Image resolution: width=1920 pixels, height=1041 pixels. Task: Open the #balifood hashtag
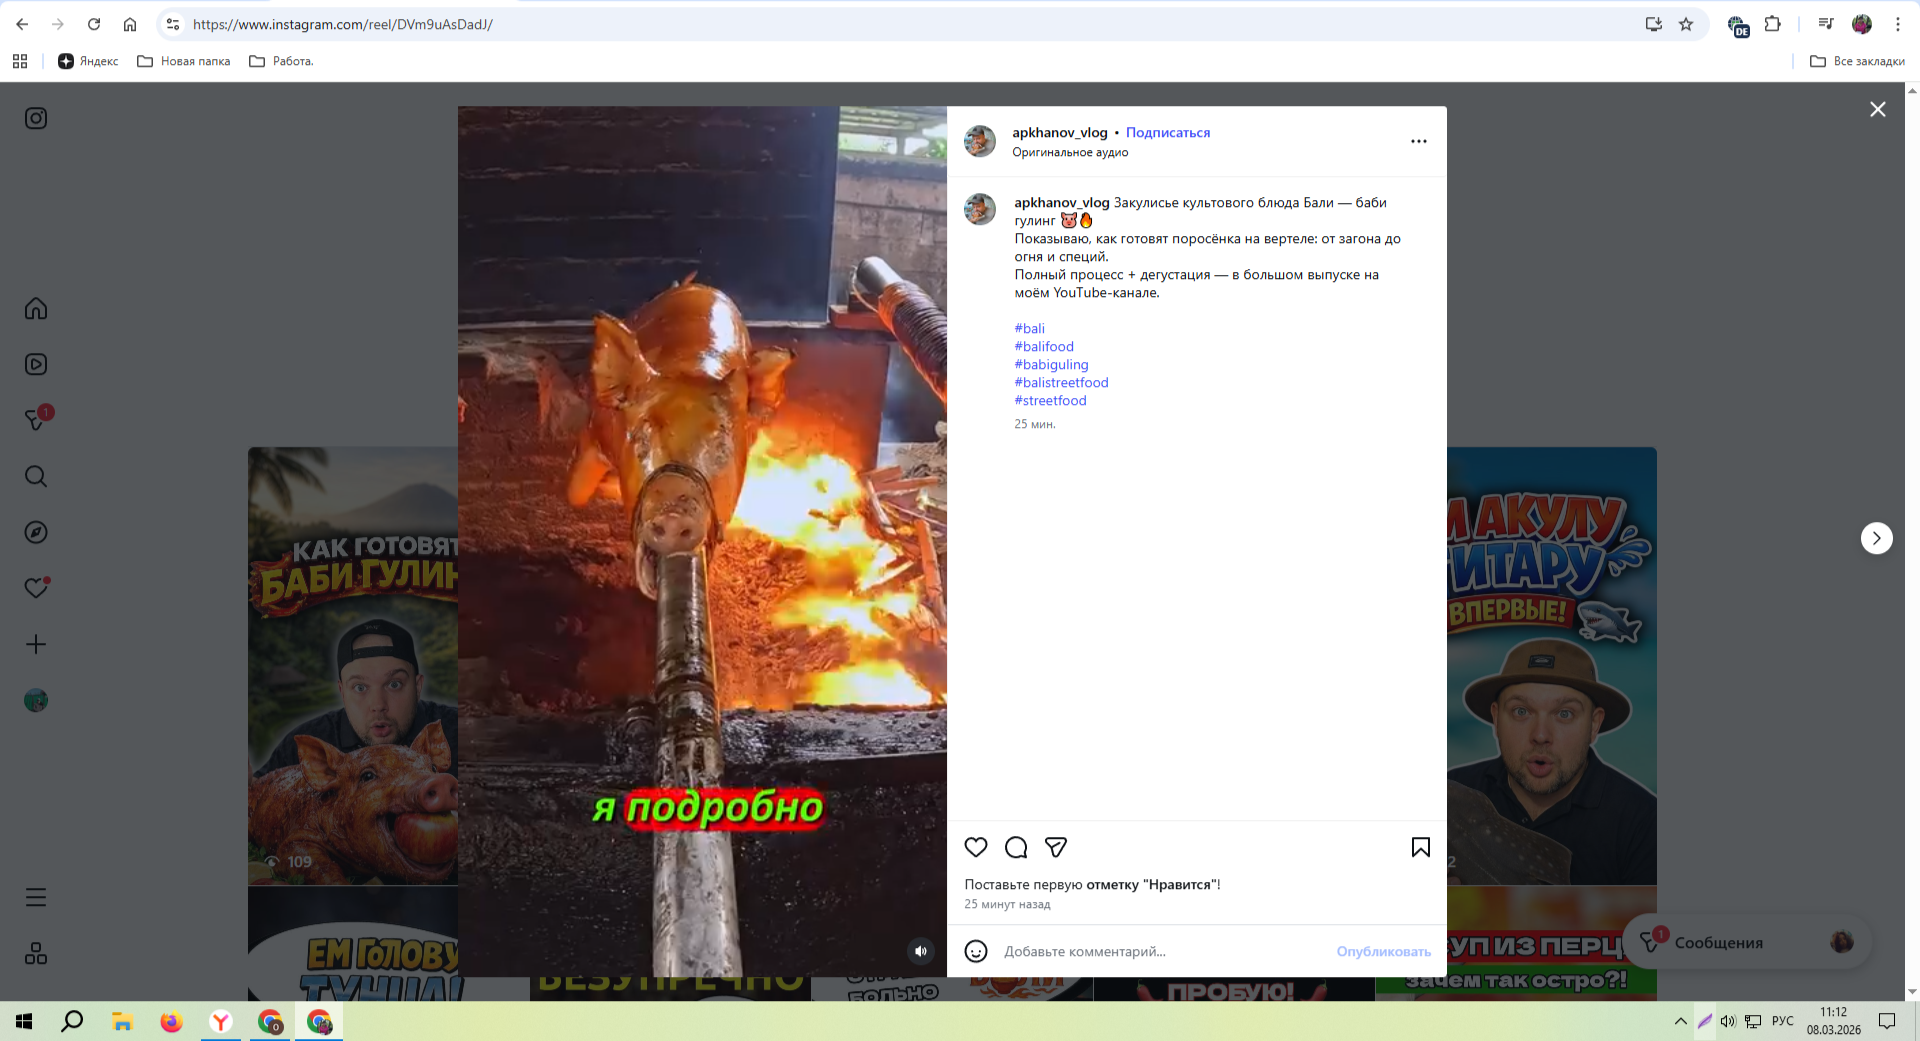pos(1044,346)
